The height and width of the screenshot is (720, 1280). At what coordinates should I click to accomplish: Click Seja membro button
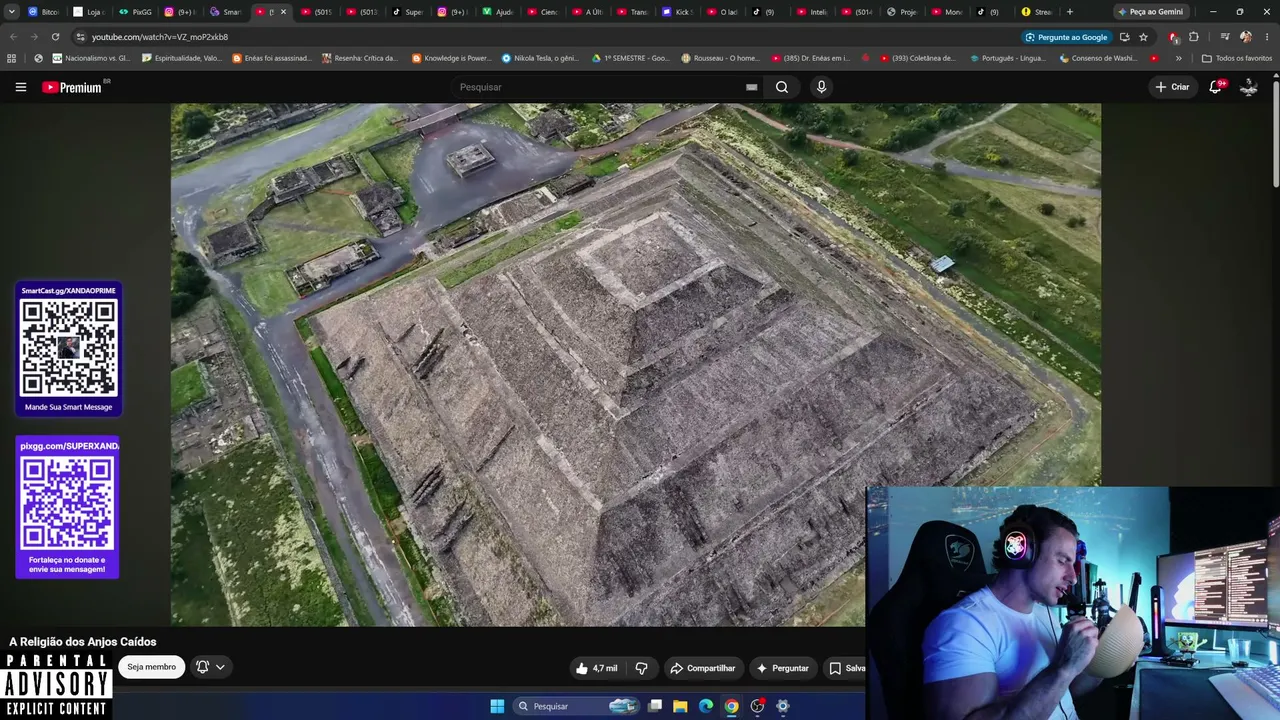[x=151, y=667]
